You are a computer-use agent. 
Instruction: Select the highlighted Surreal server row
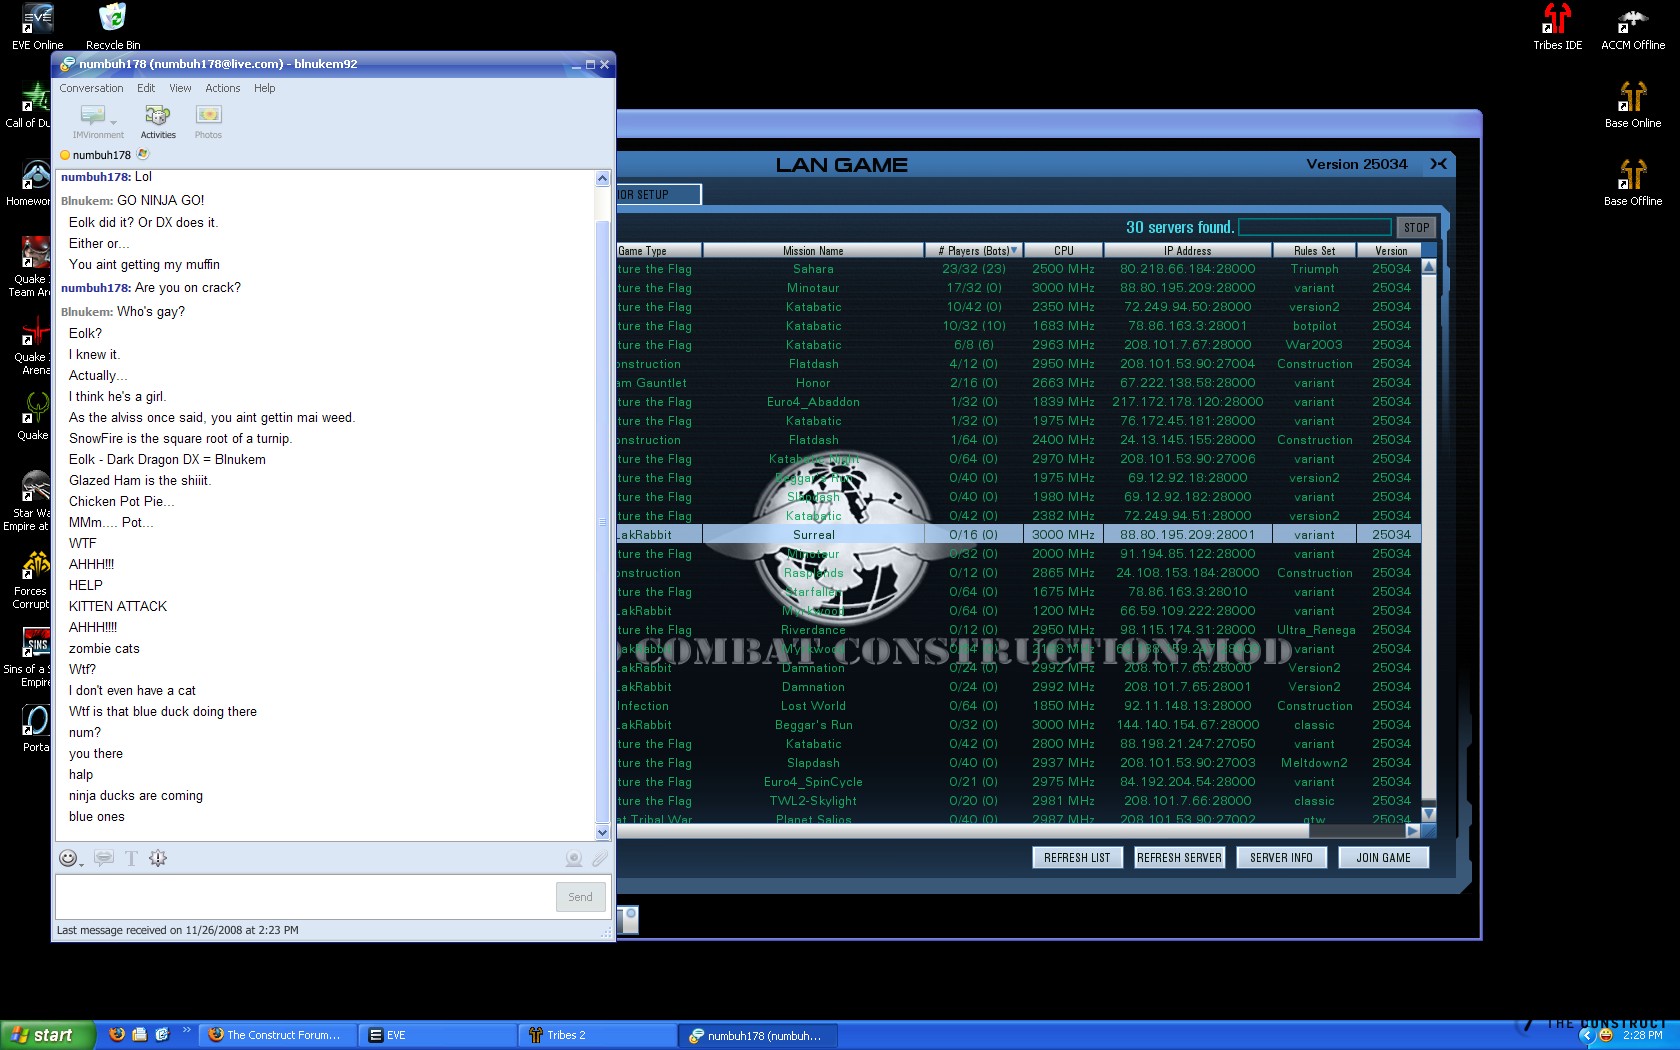point(1018,535)
